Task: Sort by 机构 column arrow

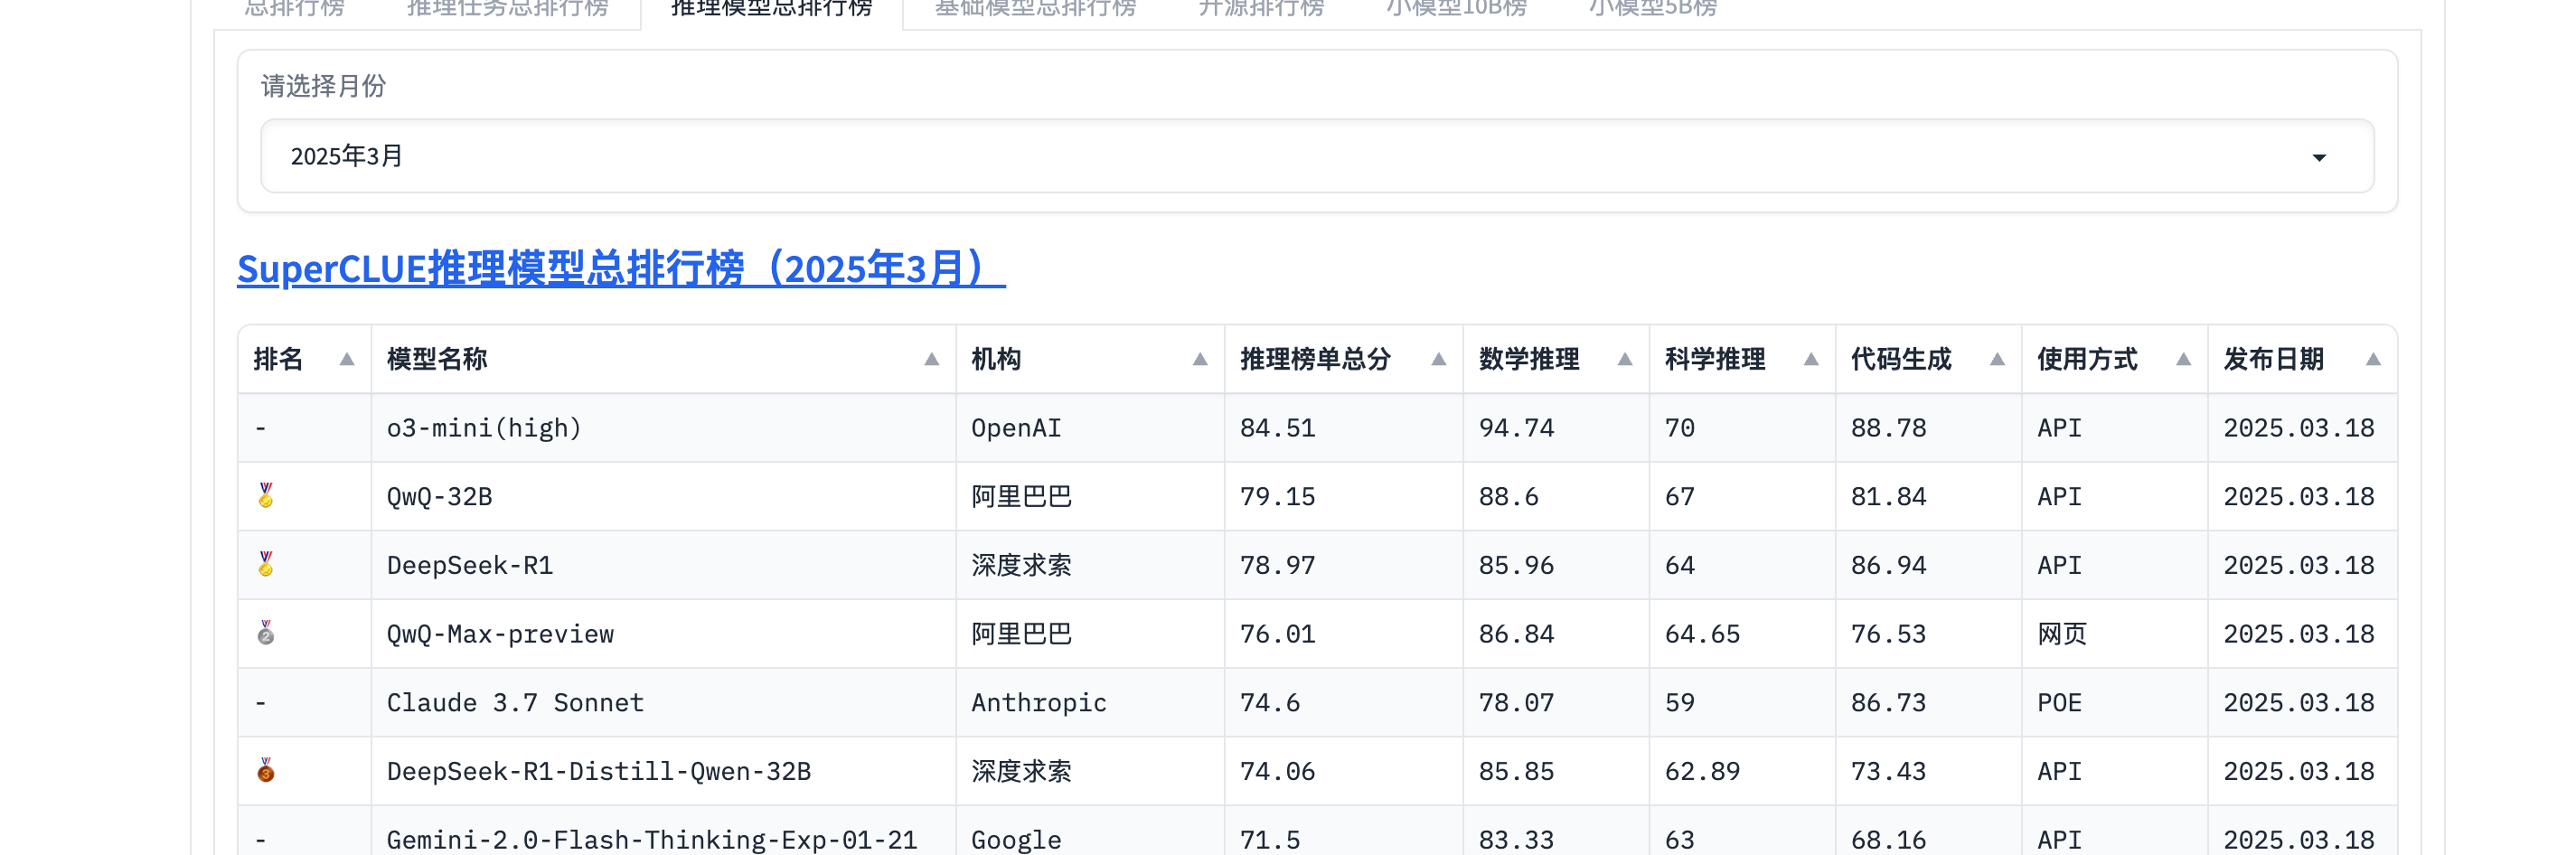Action: click(1200, 359)
